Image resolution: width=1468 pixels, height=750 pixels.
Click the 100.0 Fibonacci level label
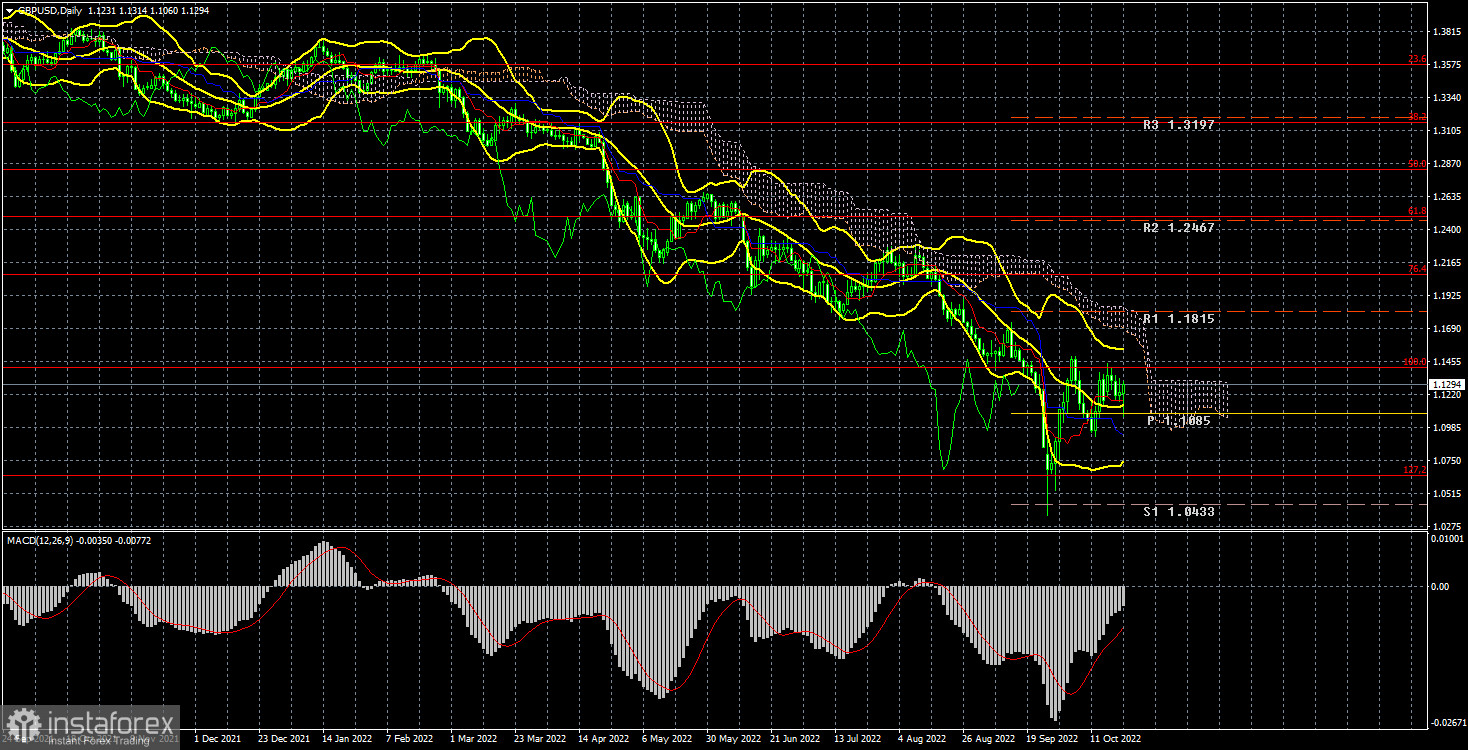tap(1415, 362)
